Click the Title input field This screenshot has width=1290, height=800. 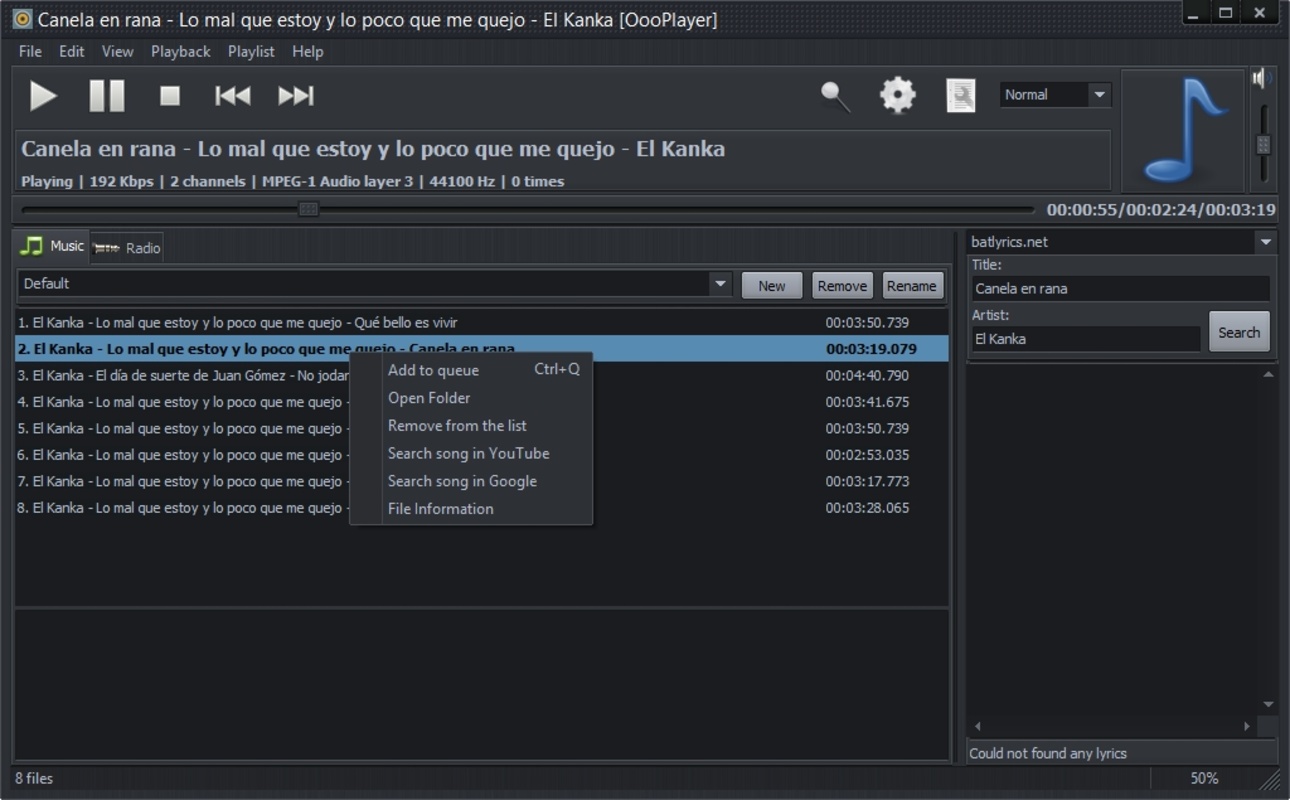(1120, 289)
